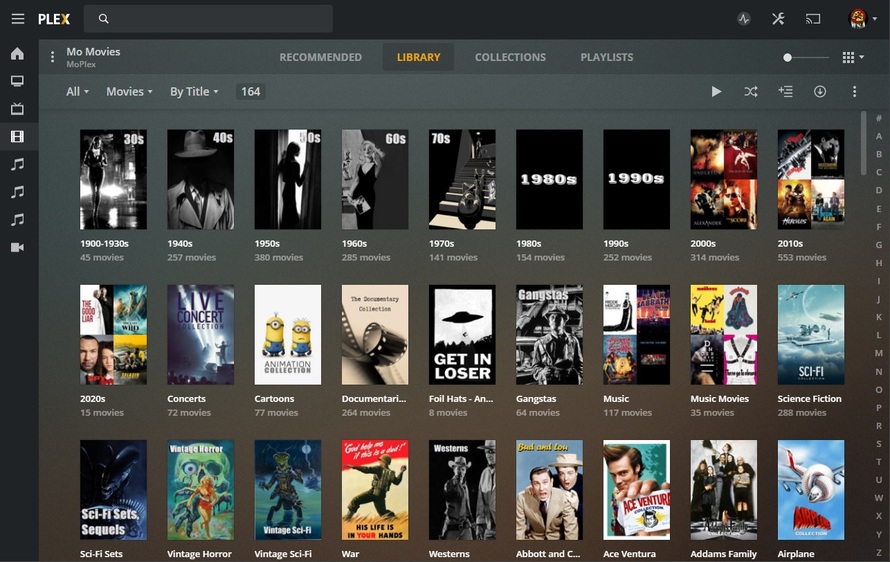Open the hamburger navigation menu
The image size is (890, 562).
point(18,19)
